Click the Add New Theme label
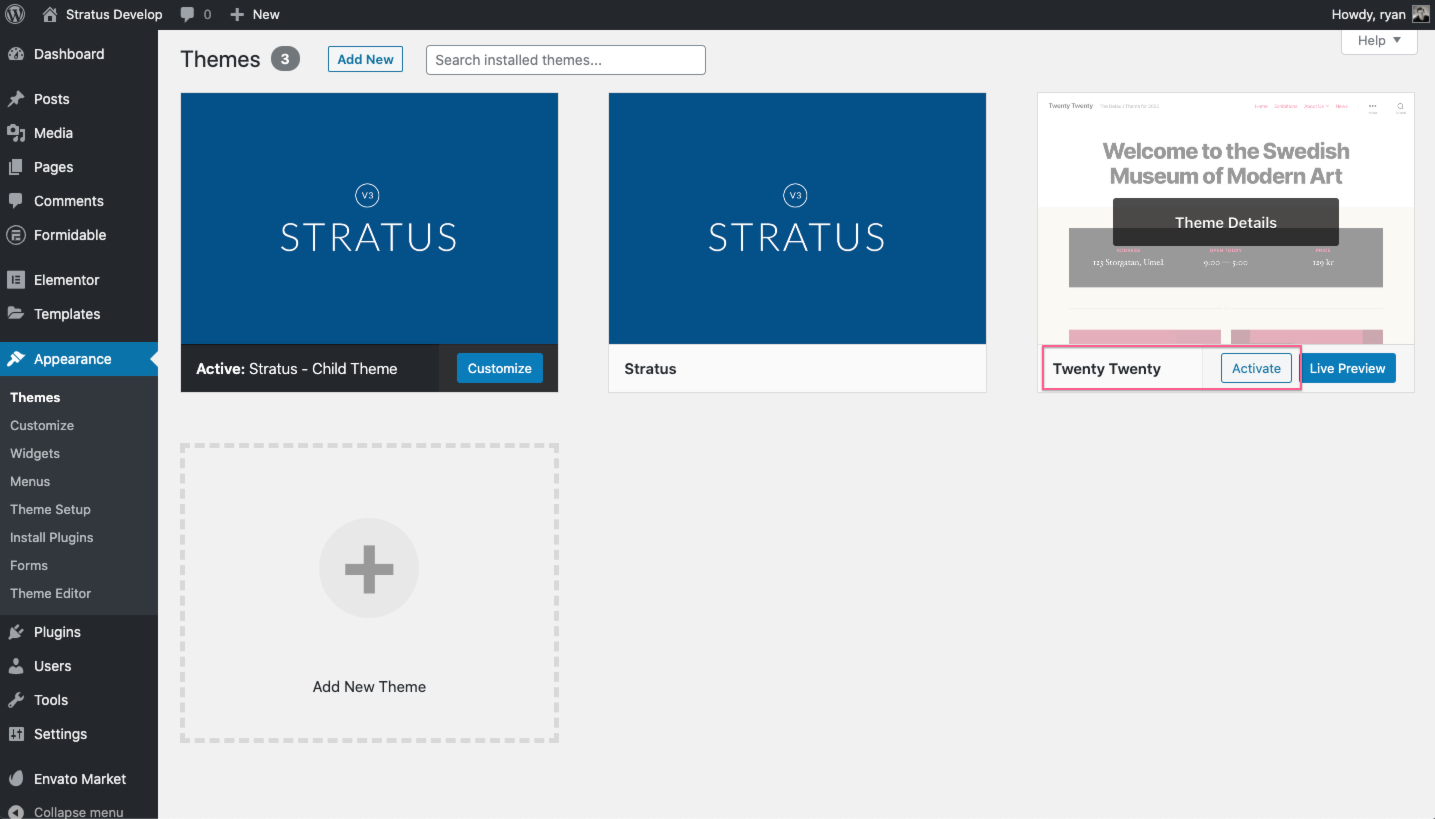The height and width of the screenshot is (819, 1435). coord(369,686)
